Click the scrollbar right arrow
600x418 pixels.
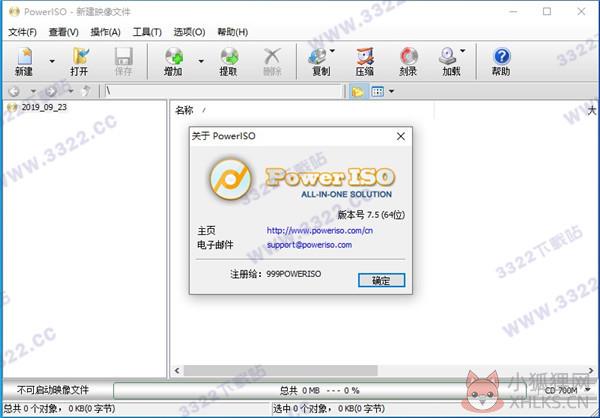tap(591, 371)
